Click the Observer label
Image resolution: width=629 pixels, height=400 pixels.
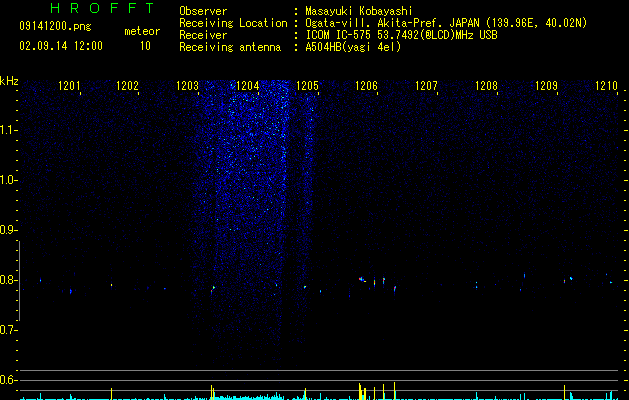tap(203, 11)
